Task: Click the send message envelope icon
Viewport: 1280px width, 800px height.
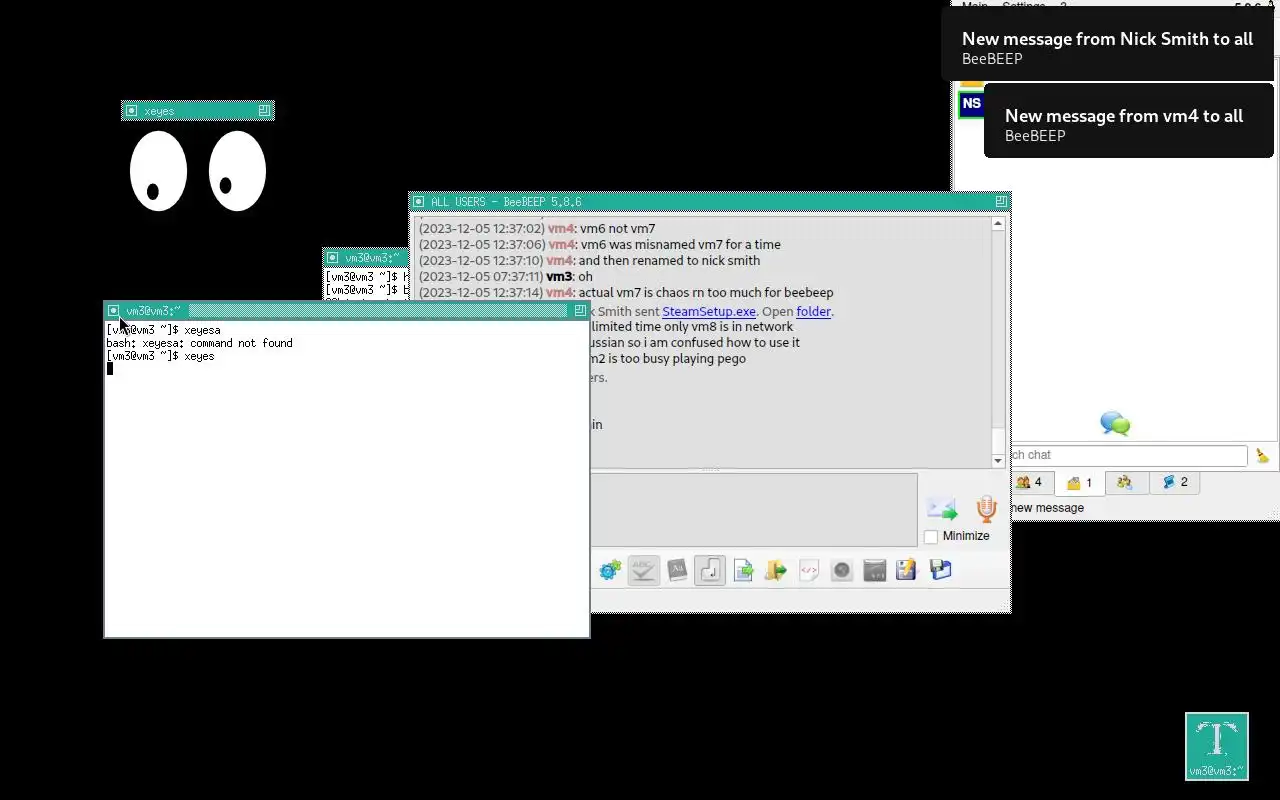Action: tap(942, 509)
